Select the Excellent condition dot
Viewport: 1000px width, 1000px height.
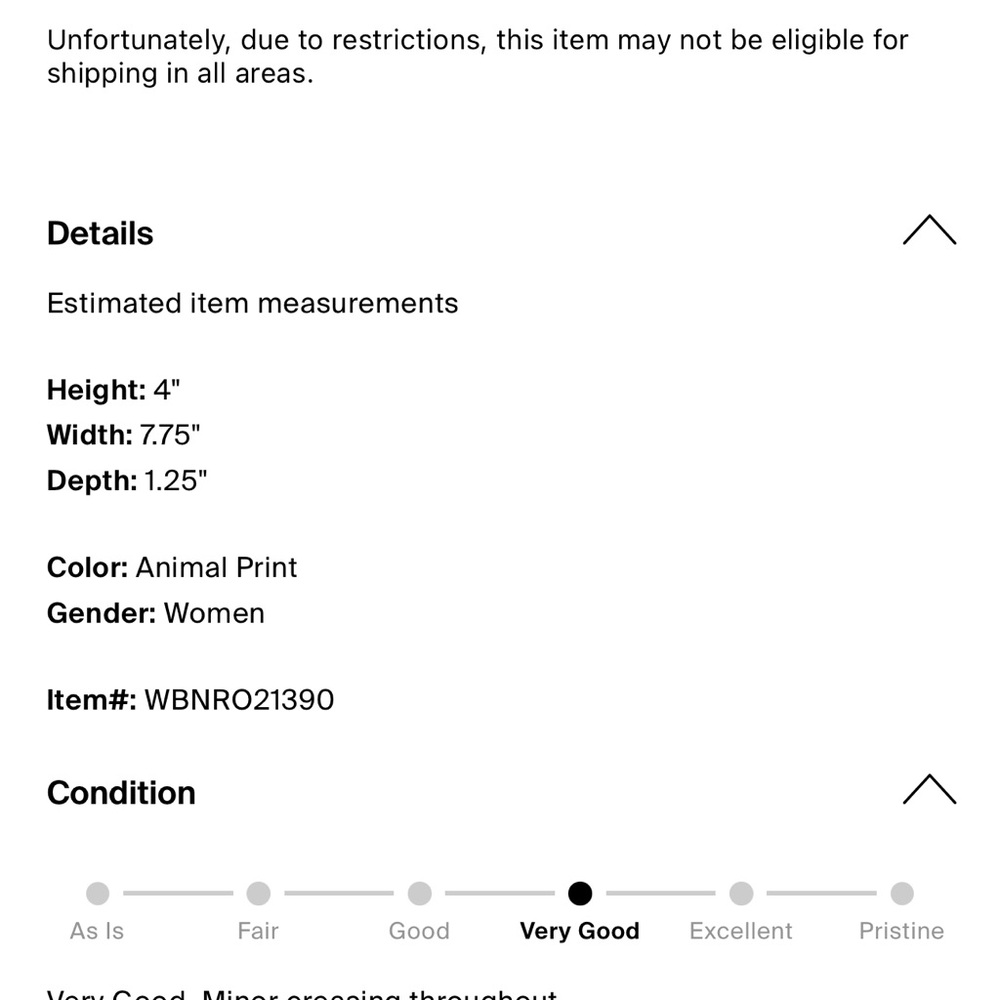click(741, 893)
